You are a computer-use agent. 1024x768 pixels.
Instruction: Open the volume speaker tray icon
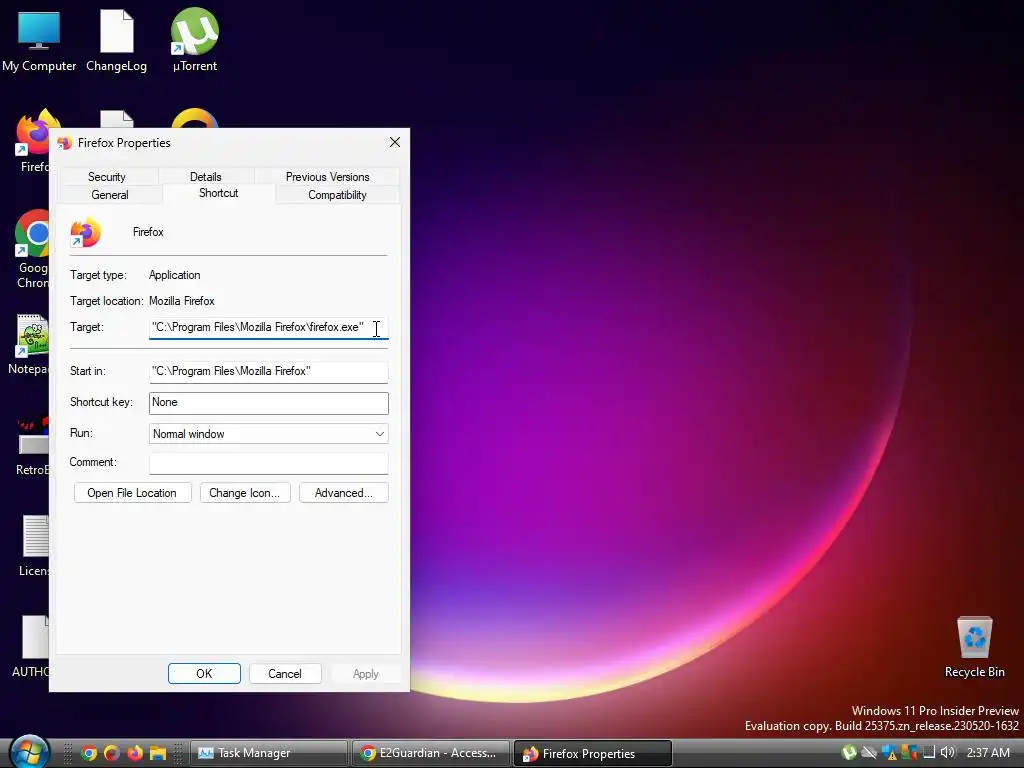pyautogui.click(x=947, y=752)
